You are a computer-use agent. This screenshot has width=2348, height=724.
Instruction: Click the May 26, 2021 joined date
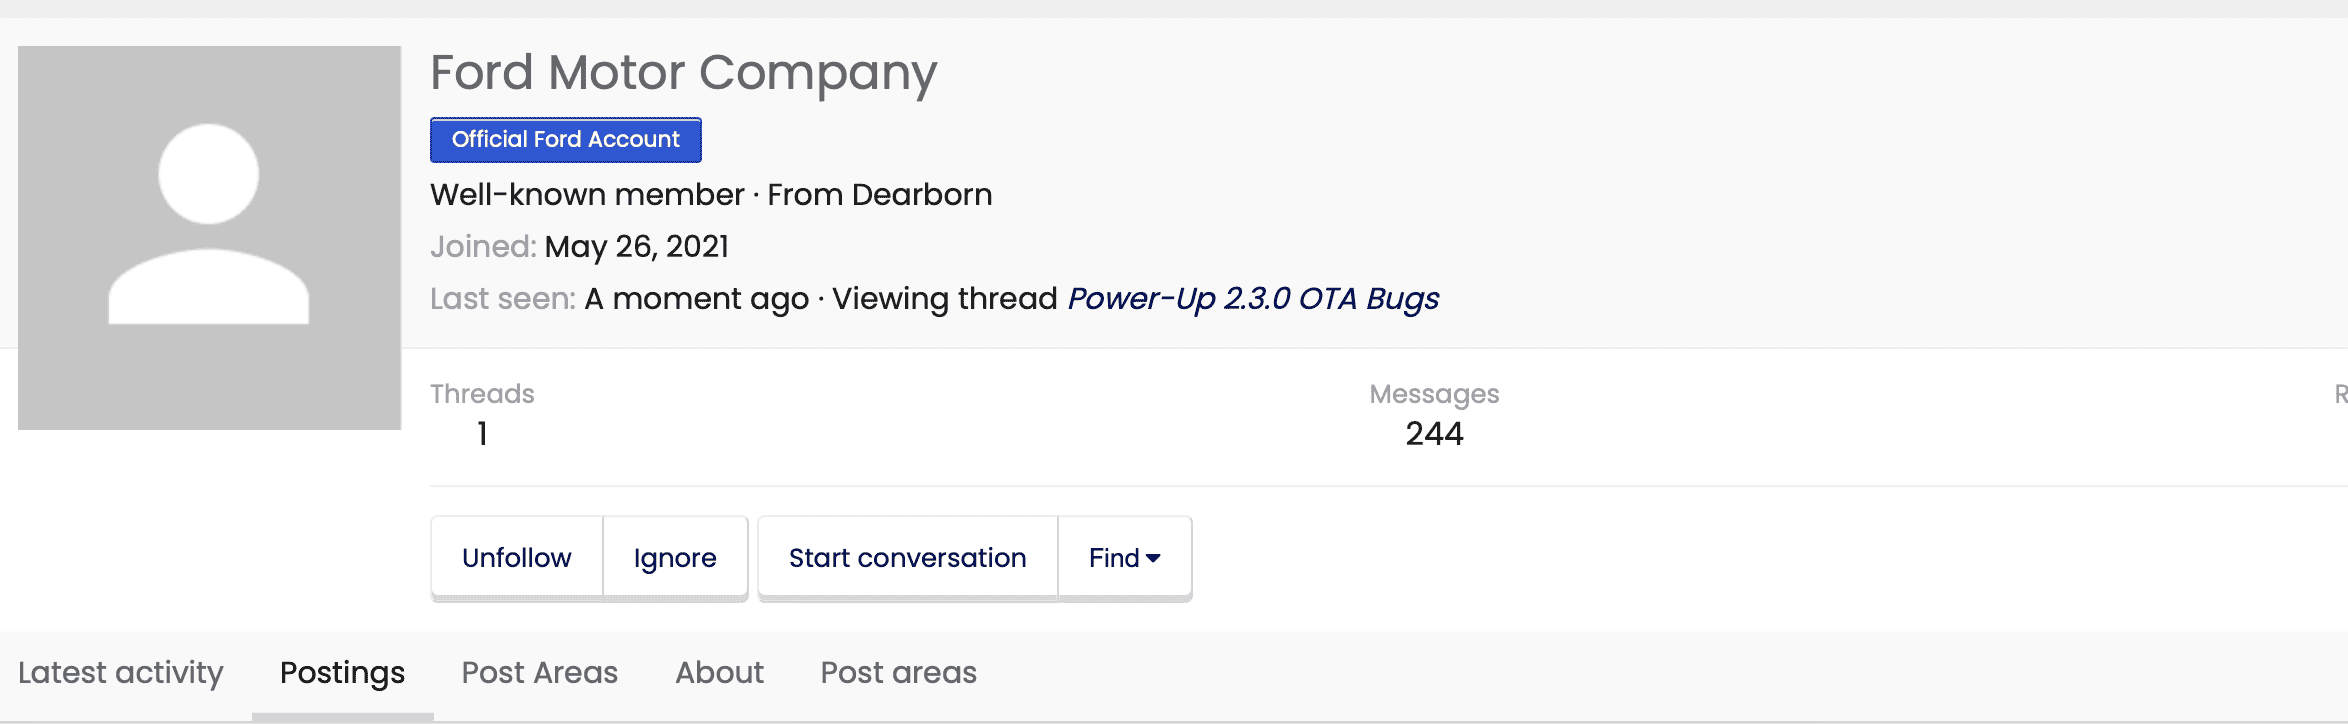636,247
